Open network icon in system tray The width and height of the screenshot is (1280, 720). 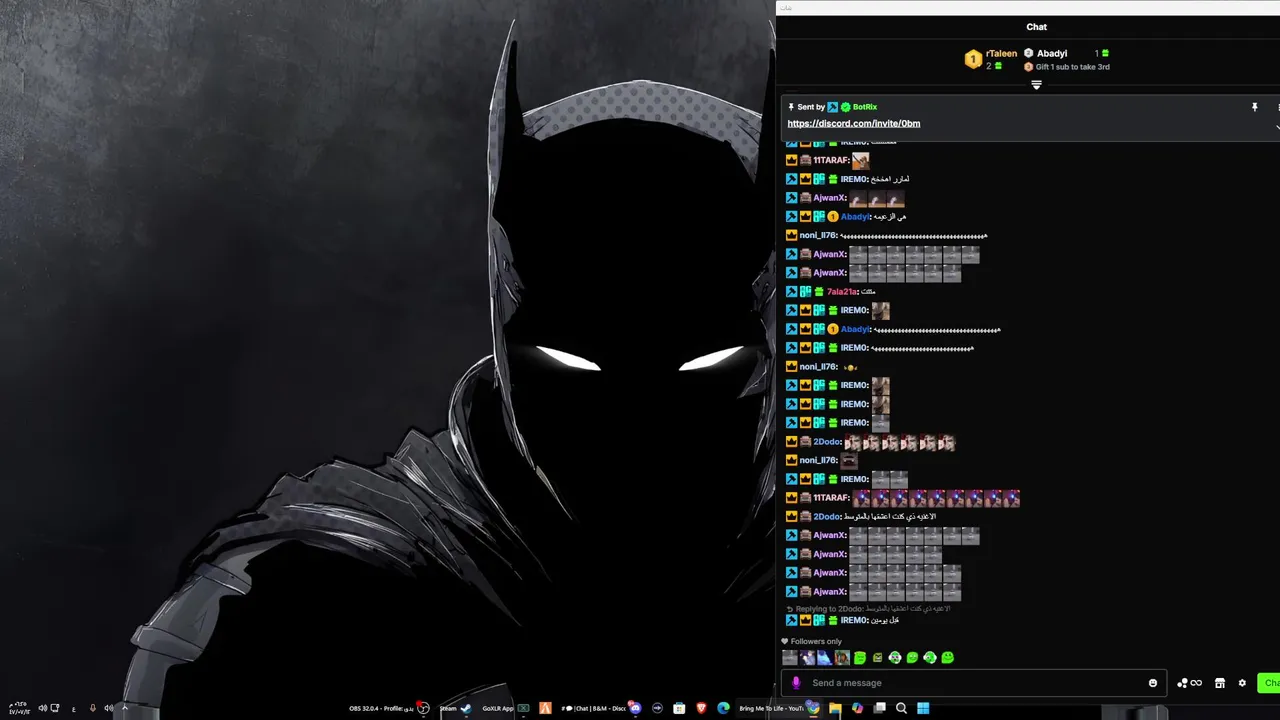click(x=55, y=708)
